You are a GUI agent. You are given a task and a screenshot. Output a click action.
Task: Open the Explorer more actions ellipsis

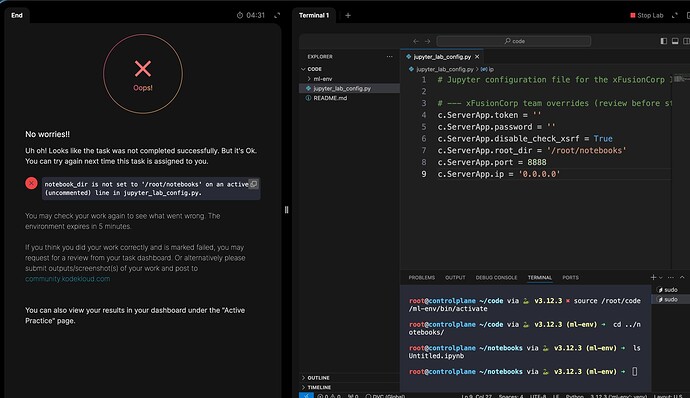389,56
